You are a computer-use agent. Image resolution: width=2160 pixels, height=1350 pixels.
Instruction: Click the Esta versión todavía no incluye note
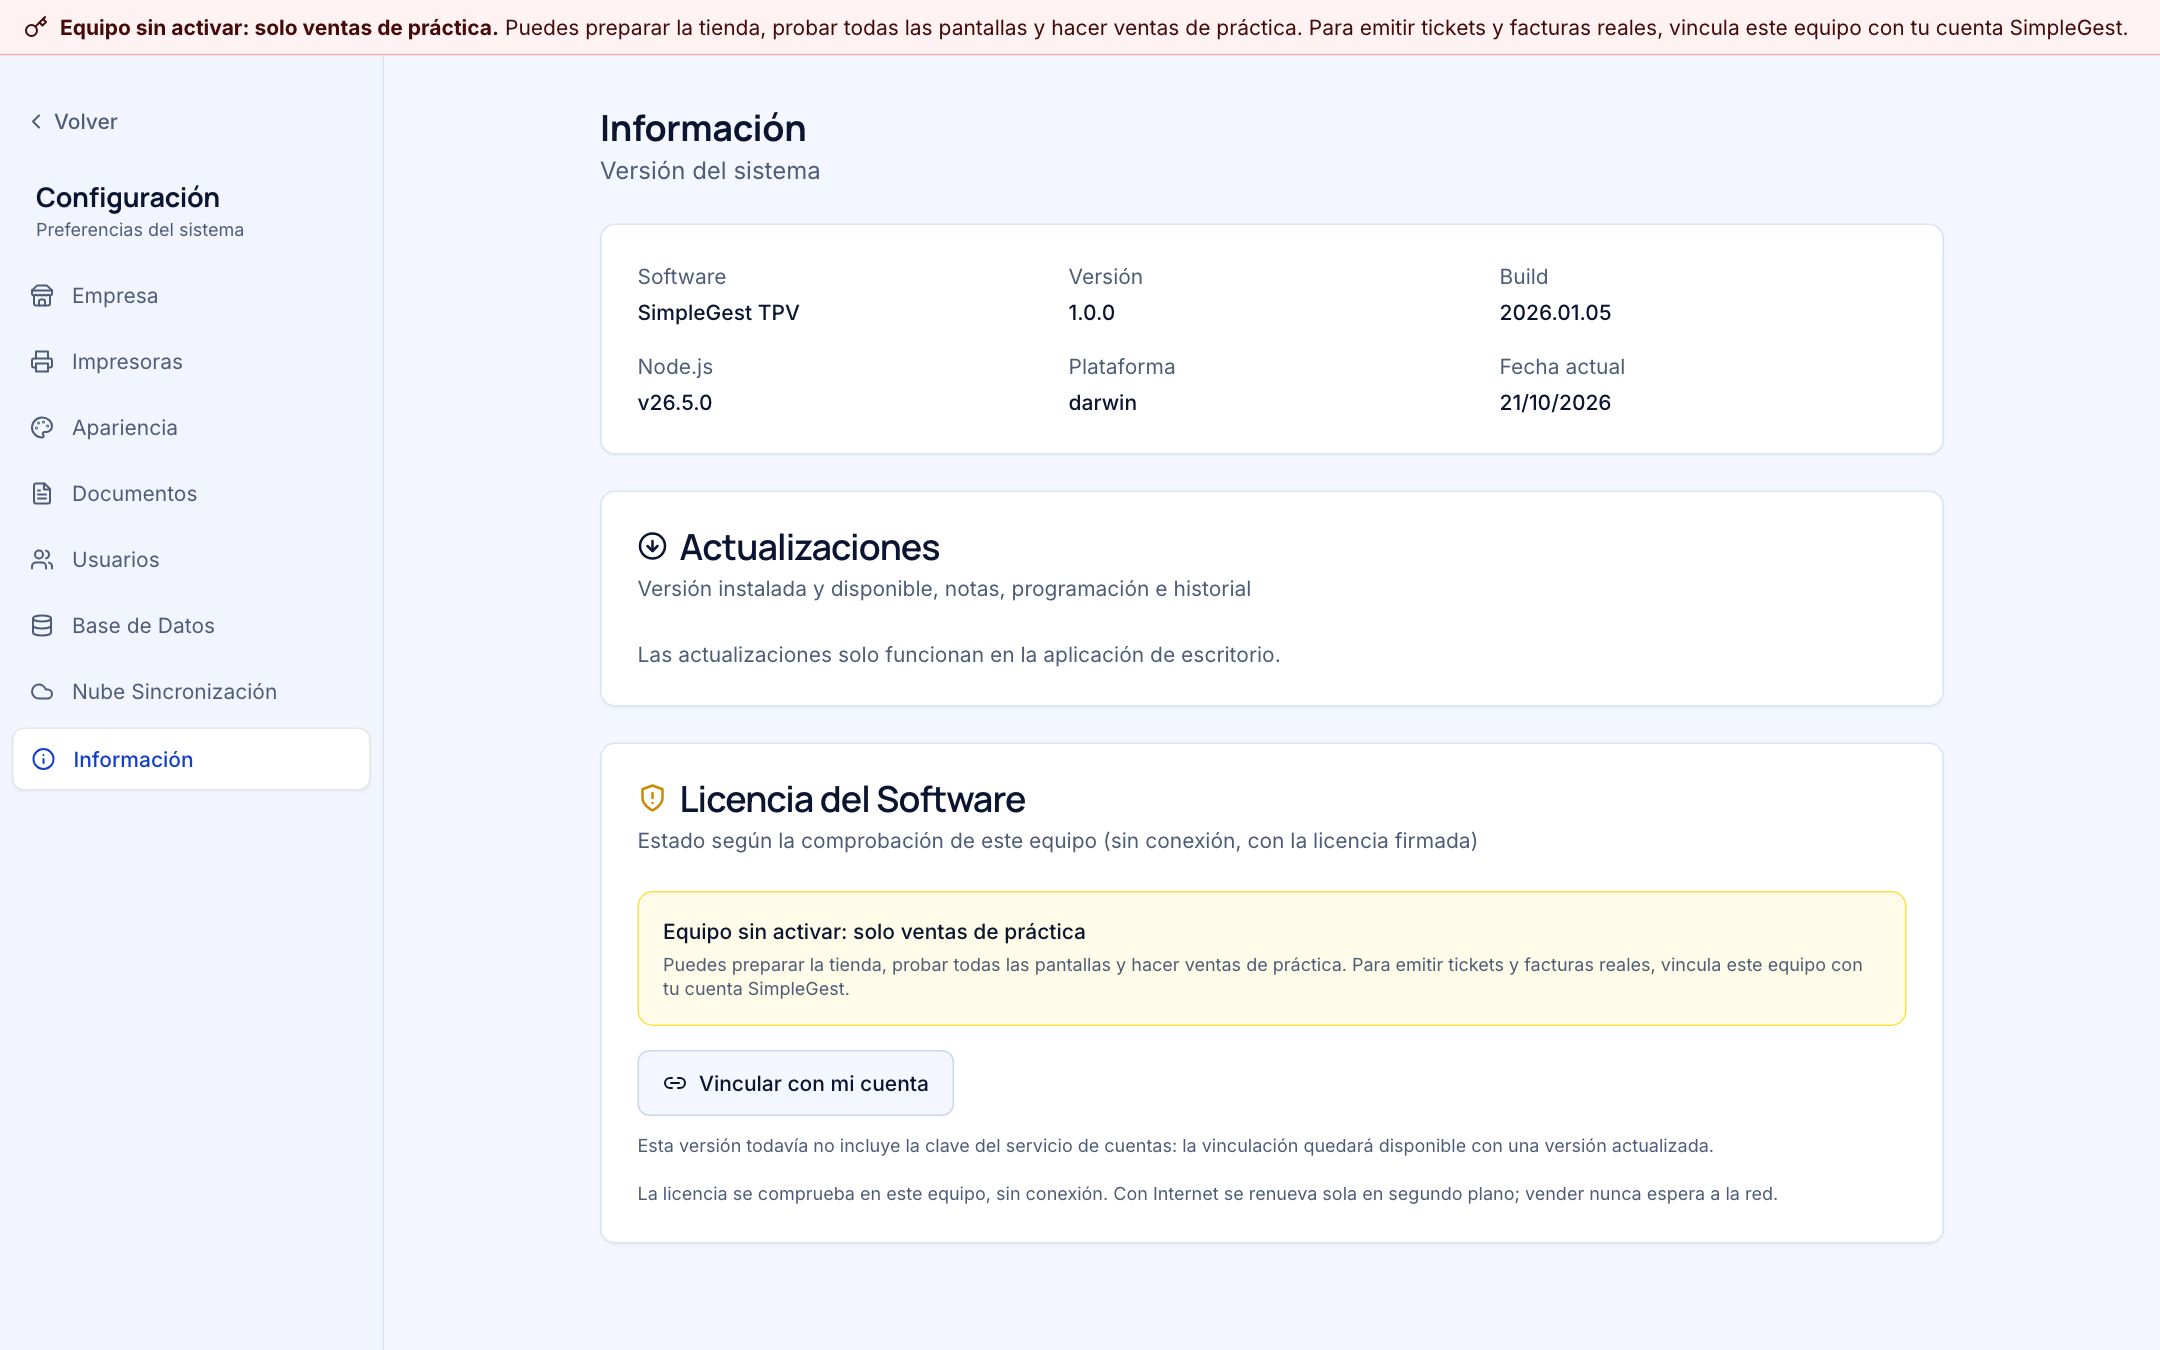tap(1175, 1145)
